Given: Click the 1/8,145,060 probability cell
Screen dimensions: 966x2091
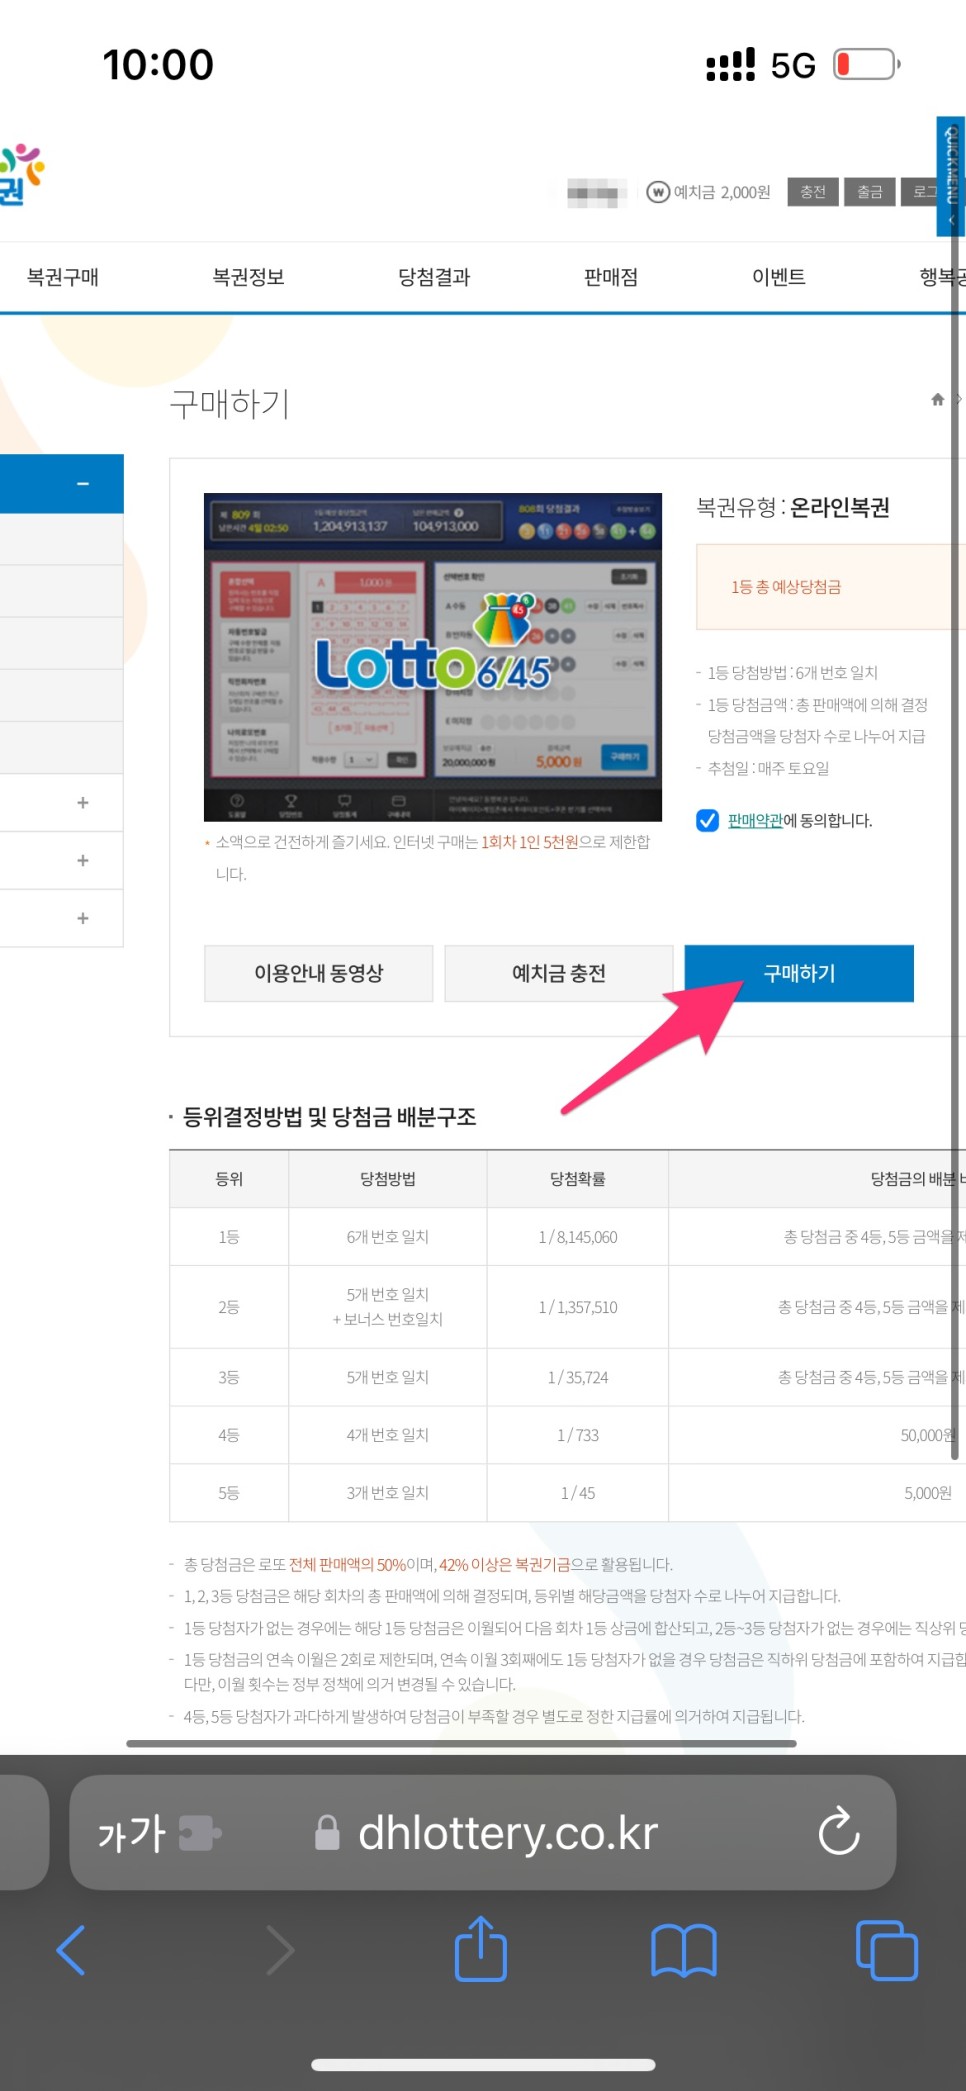Looking at the screenshot, I should [578, 1237].
